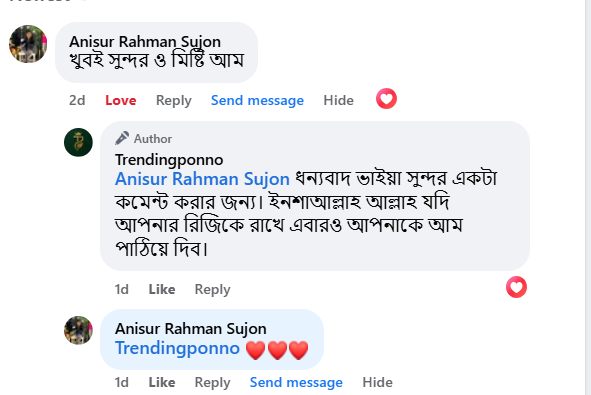Reply to the first mango comment
This screenshot has width=591, height=395.
pos(174,101)
